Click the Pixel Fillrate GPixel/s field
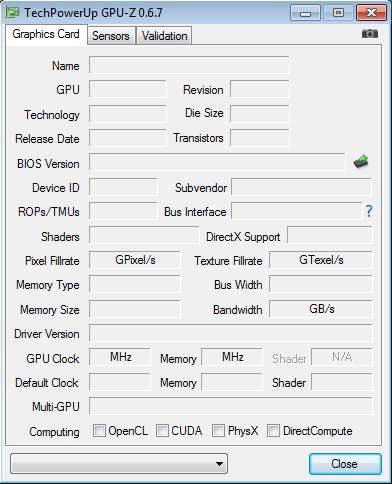 tap(134, 260)
